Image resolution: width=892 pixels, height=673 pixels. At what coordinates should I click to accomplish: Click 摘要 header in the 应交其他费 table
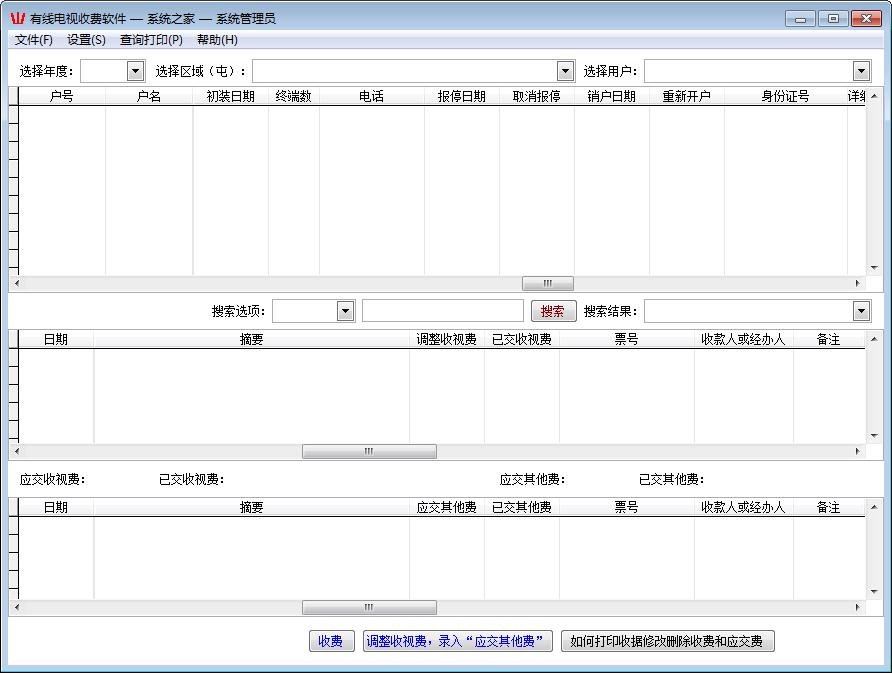pos(251,507)
